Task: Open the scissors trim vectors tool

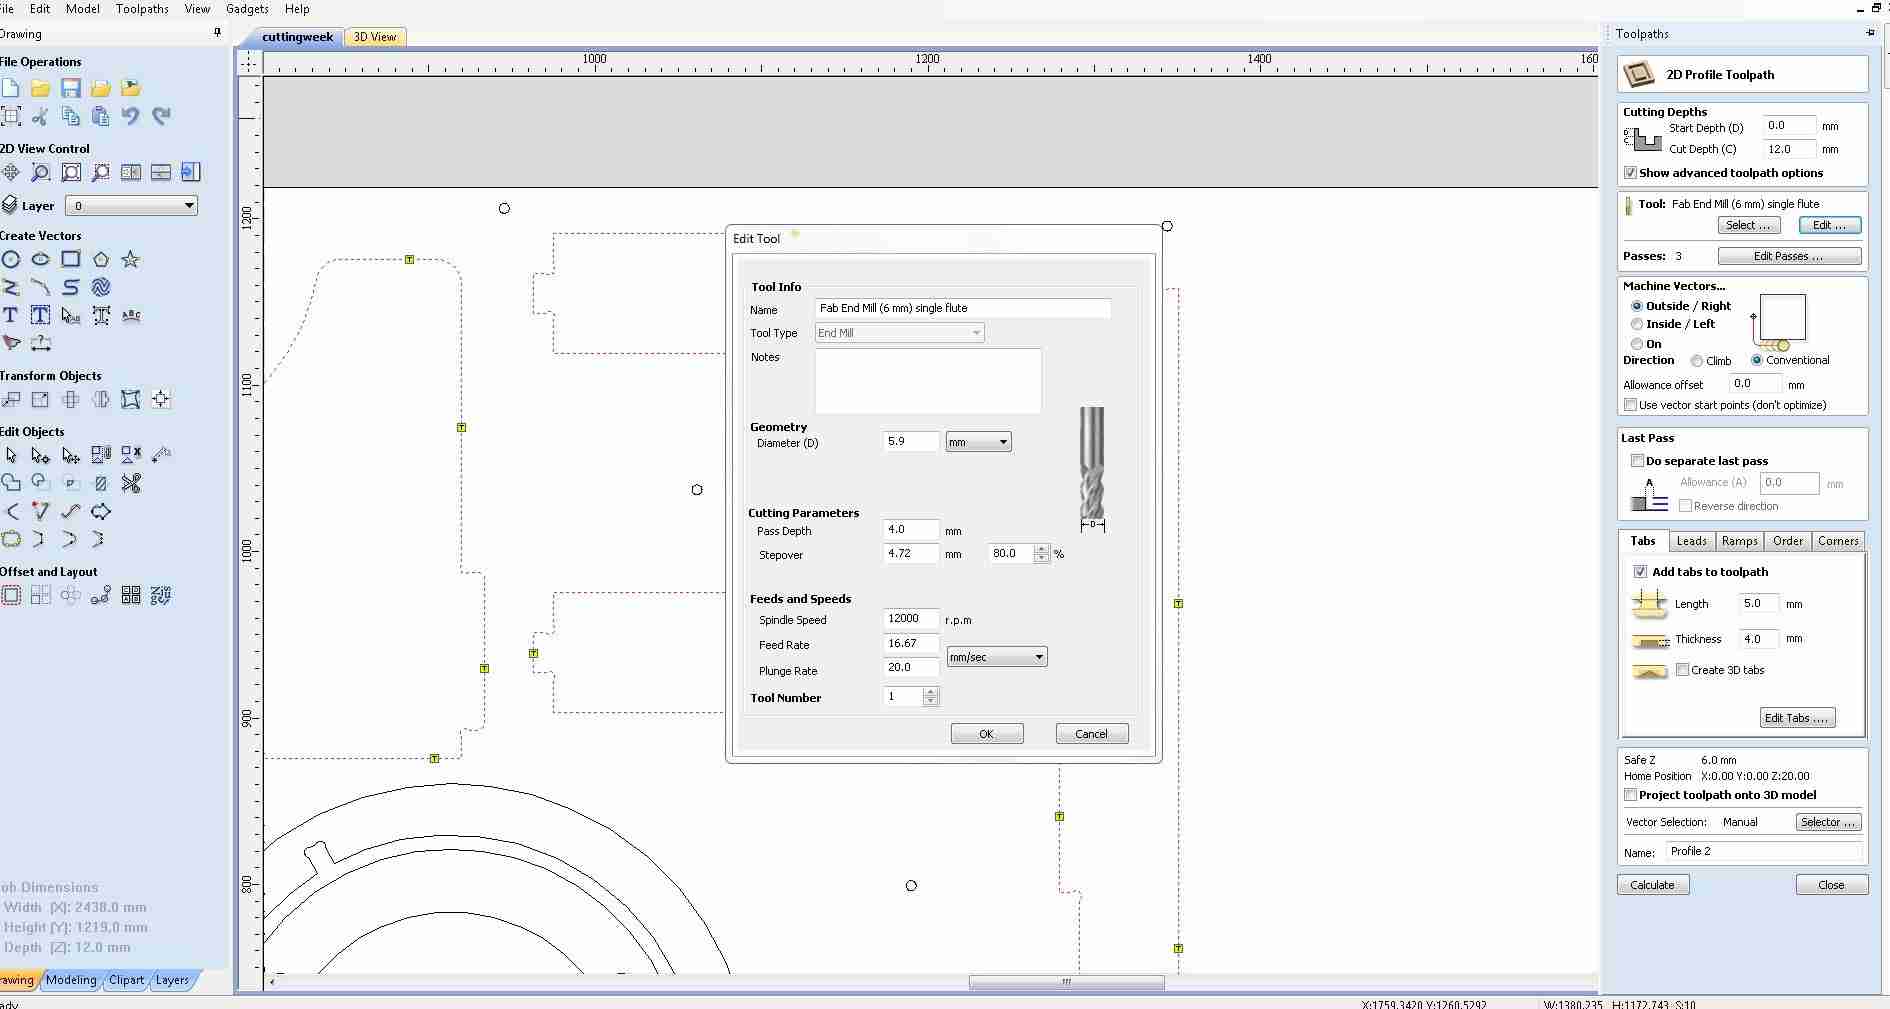Action: click(130, 483)
